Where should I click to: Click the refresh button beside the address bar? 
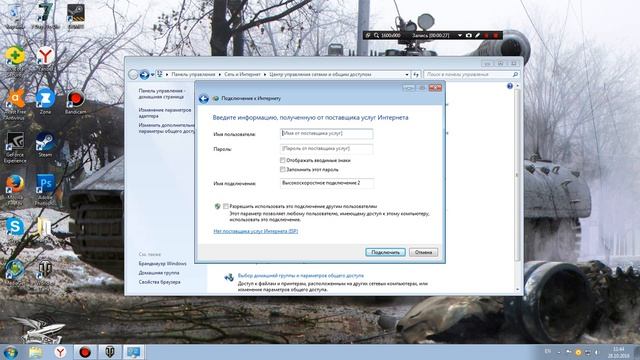(x=416, y=75)
